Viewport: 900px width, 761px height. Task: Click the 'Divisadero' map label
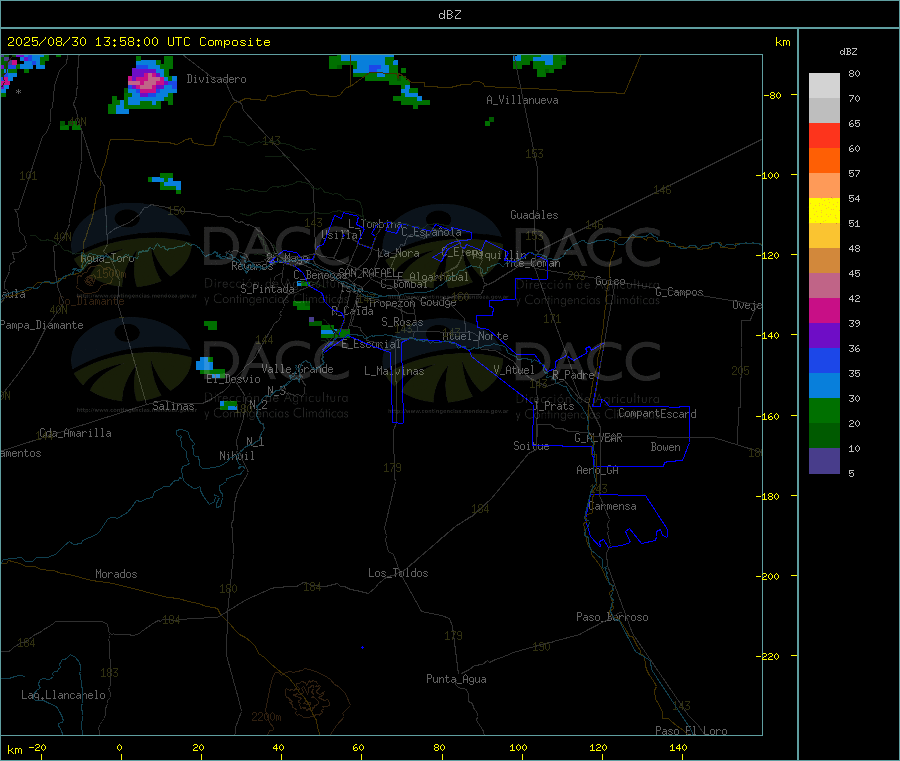[216, 79]
